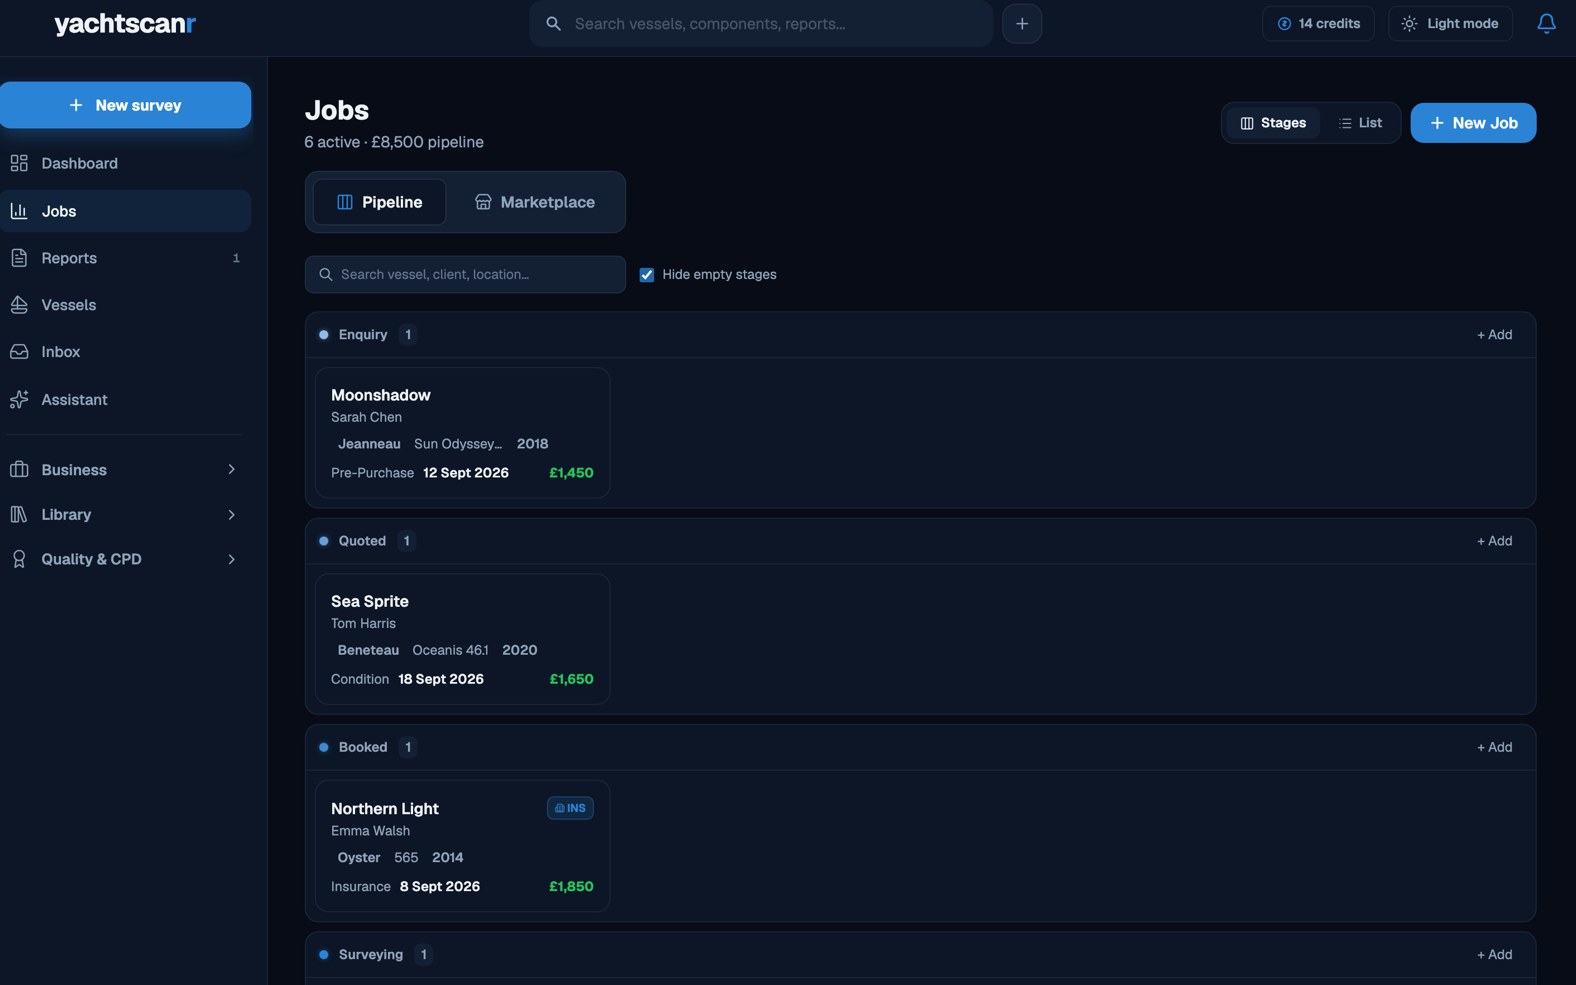
Task: Open Assistant in the sidebar
Action: click(x=125, y=399)
